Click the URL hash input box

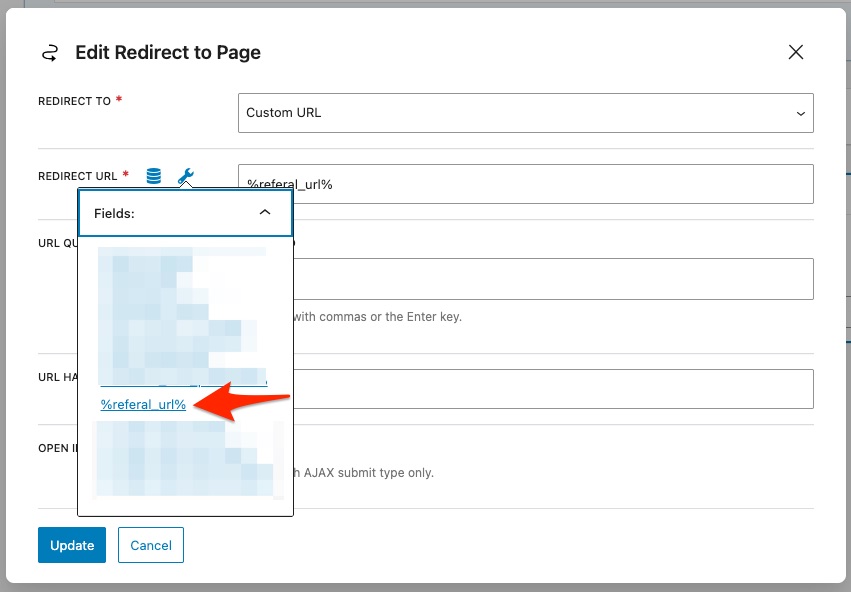pyautogui.click(x=550, y=389)
